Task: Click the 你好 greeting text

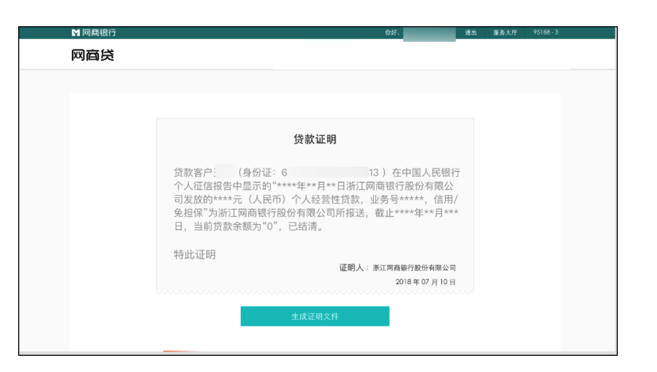Action: pyautogui.click(x=392, y=33)
